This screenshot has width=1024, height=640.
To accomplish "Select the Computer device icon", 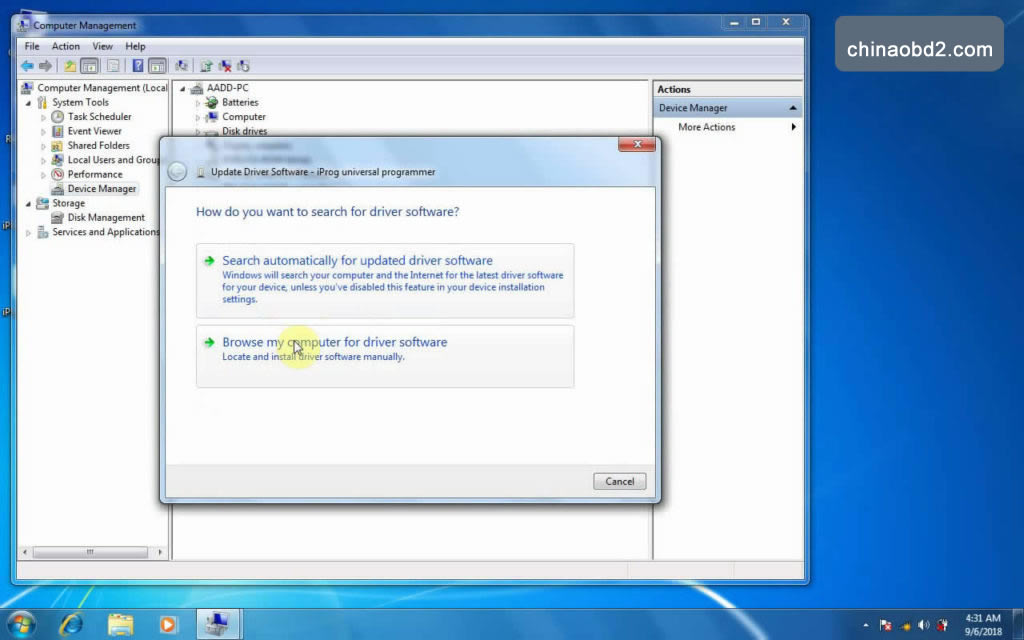I will [212, 116].
